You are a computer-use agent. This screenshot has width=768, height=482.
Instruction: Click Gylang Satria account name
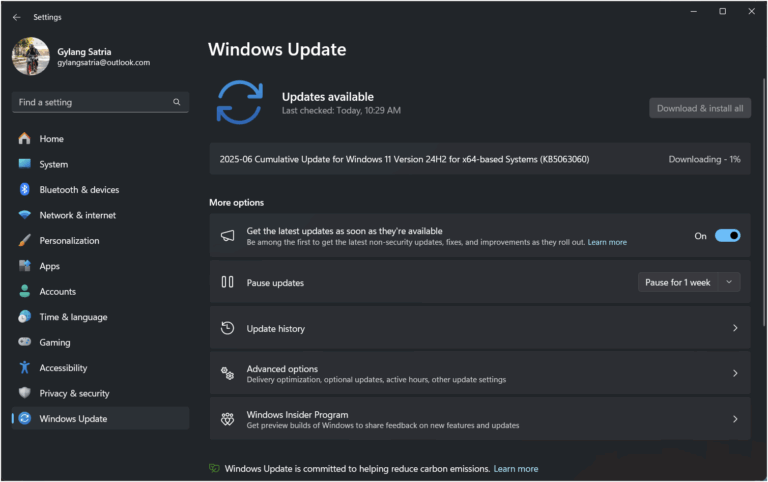[84, 51]
